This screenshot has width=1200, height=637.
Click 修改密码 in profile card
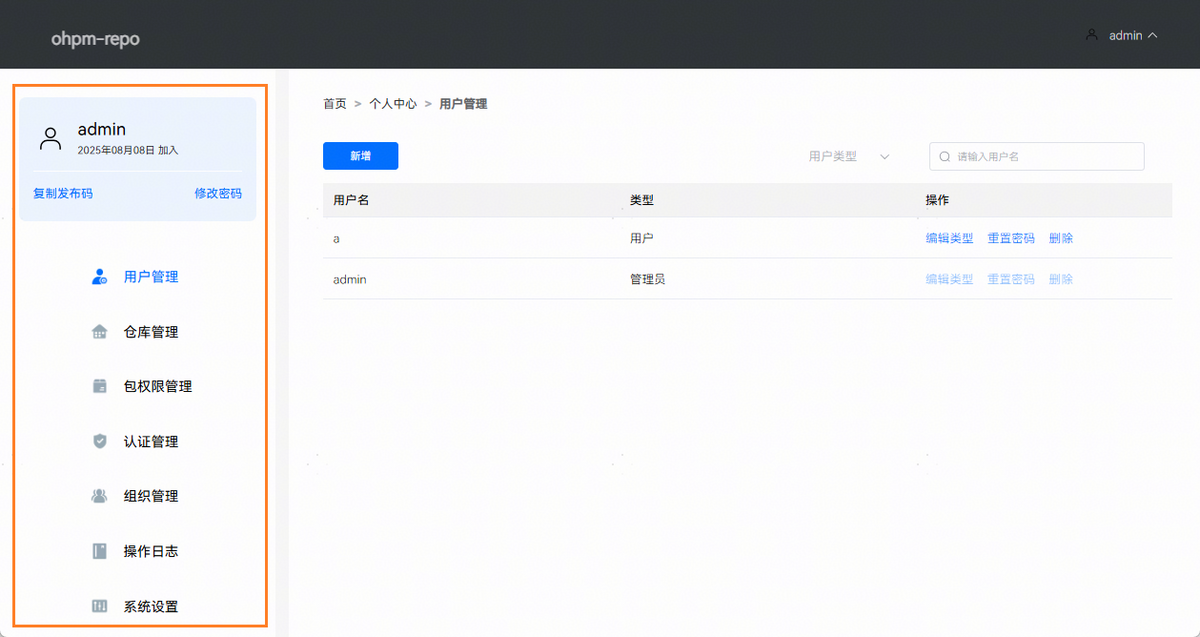[x=218, y=194]
